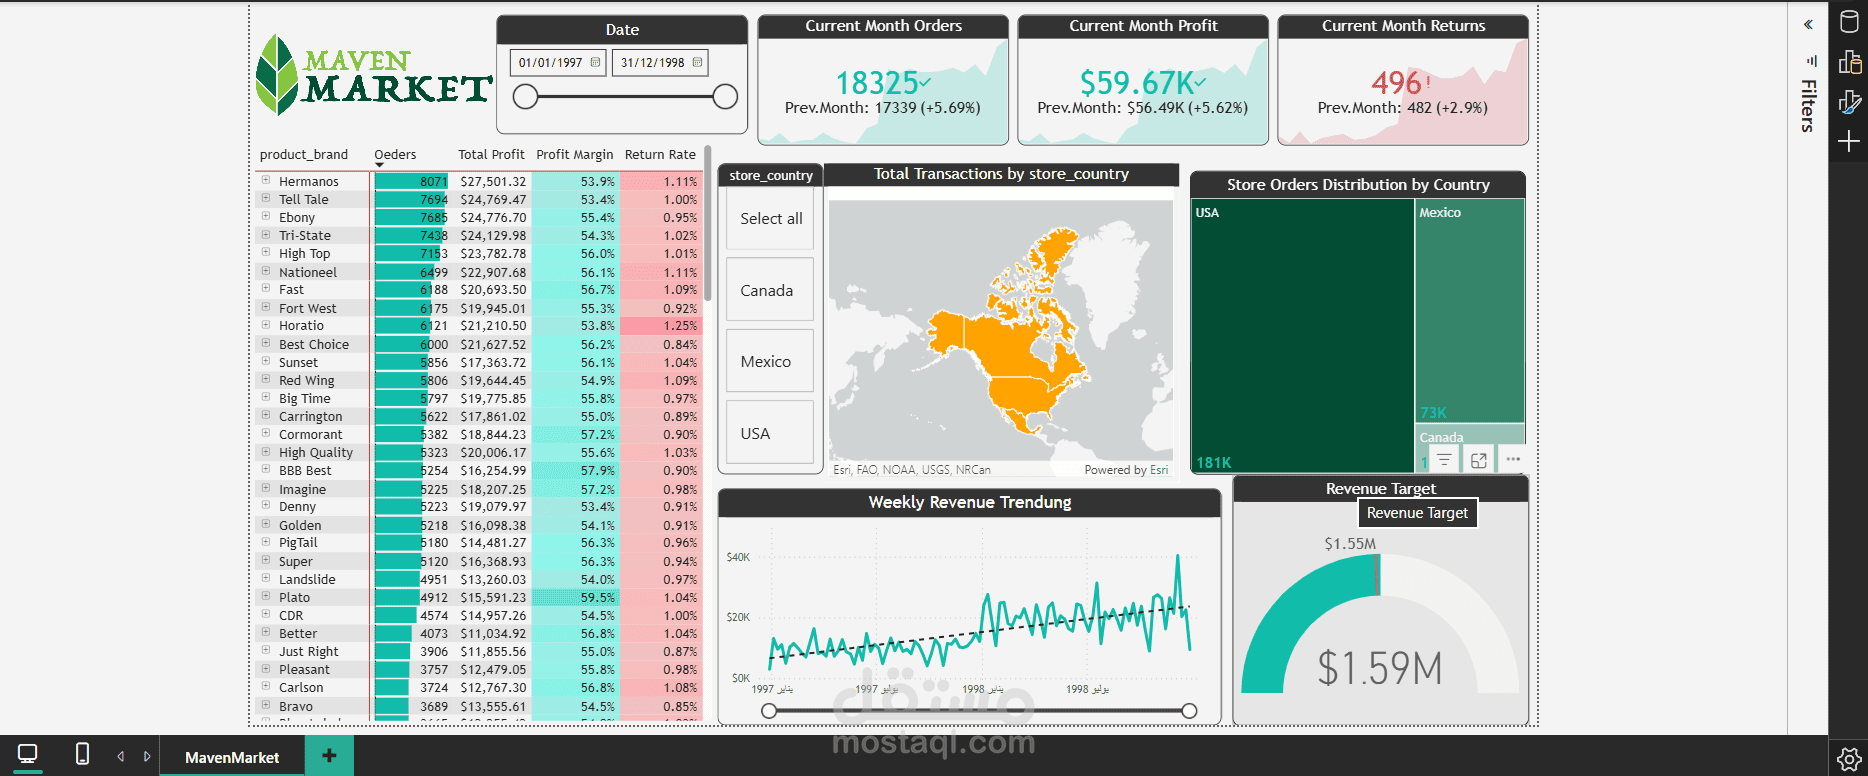Open start date calendar picker
This screenshot has width=1868, height=776.
[x=595, y=62]
